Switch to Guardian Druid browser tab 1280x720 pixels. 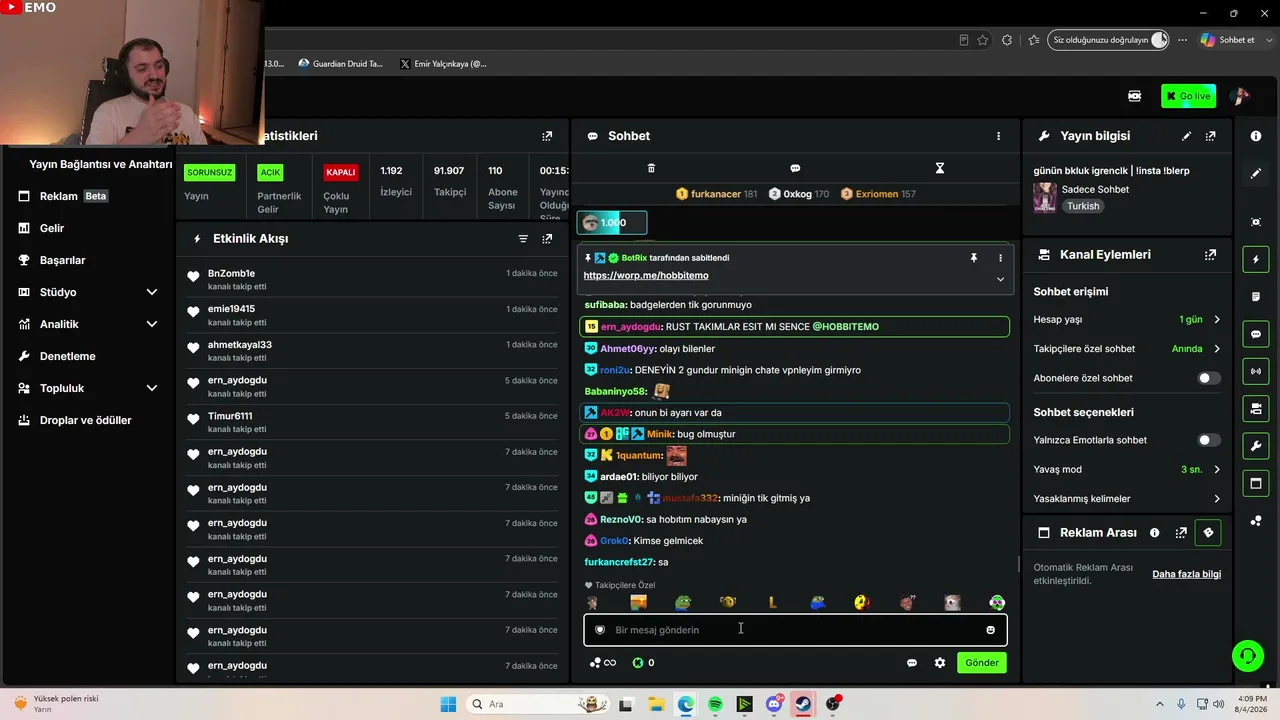pyautogui.click(x=340, y=63)
